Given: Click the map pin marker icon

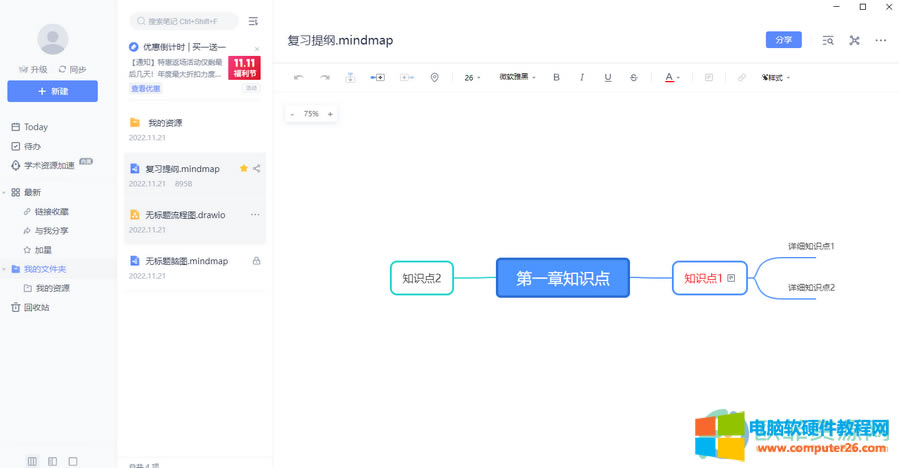Looking at the screenshot, I should (x=434, y=77).
